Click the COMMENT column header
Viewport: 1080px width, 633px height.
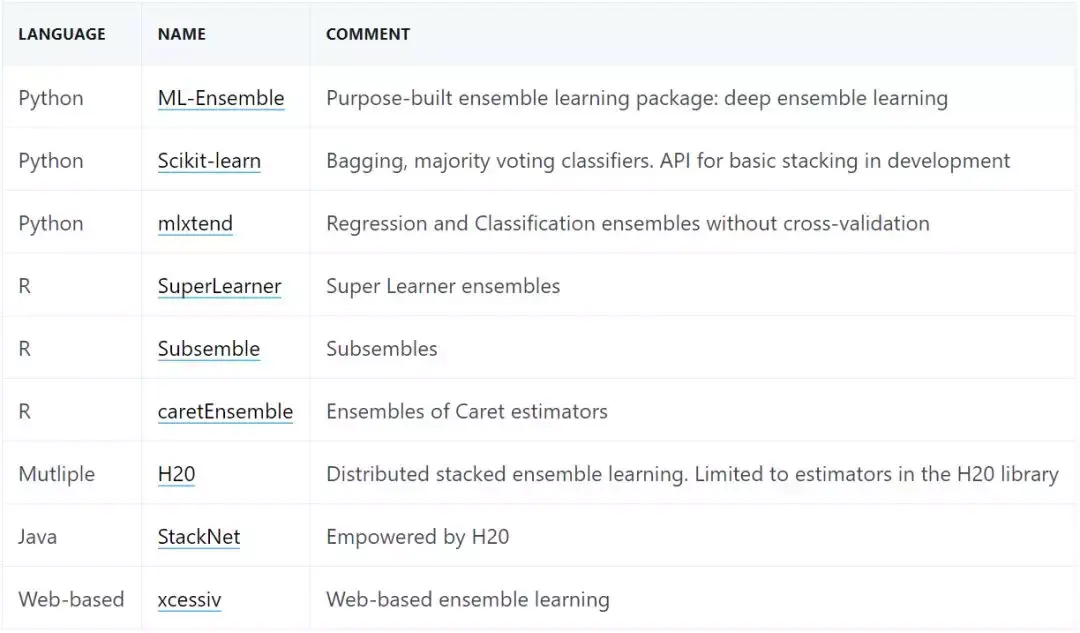coord(368,34)
